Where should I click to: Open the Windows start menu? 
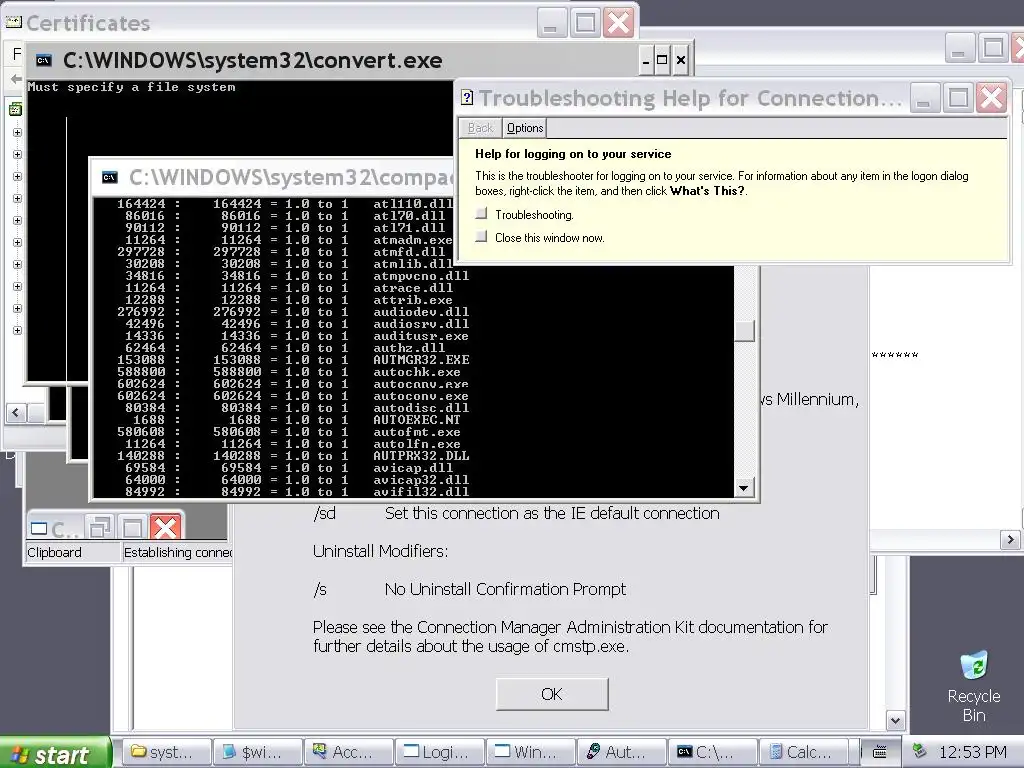point(56,753)
